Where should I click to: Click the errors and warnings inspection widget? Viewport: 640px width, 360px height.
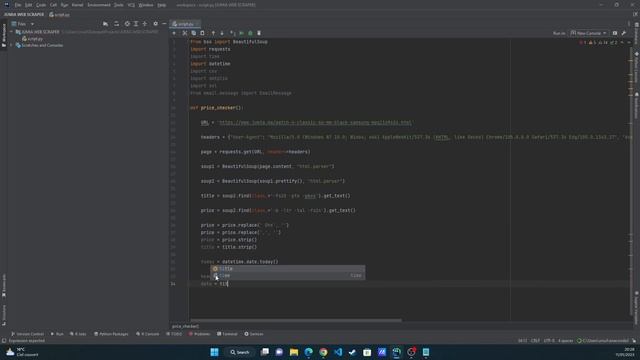click(x=598, y=42)
